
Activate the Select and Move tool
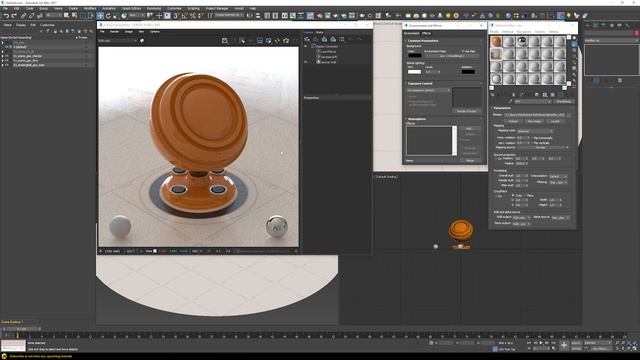pos(100,16)
